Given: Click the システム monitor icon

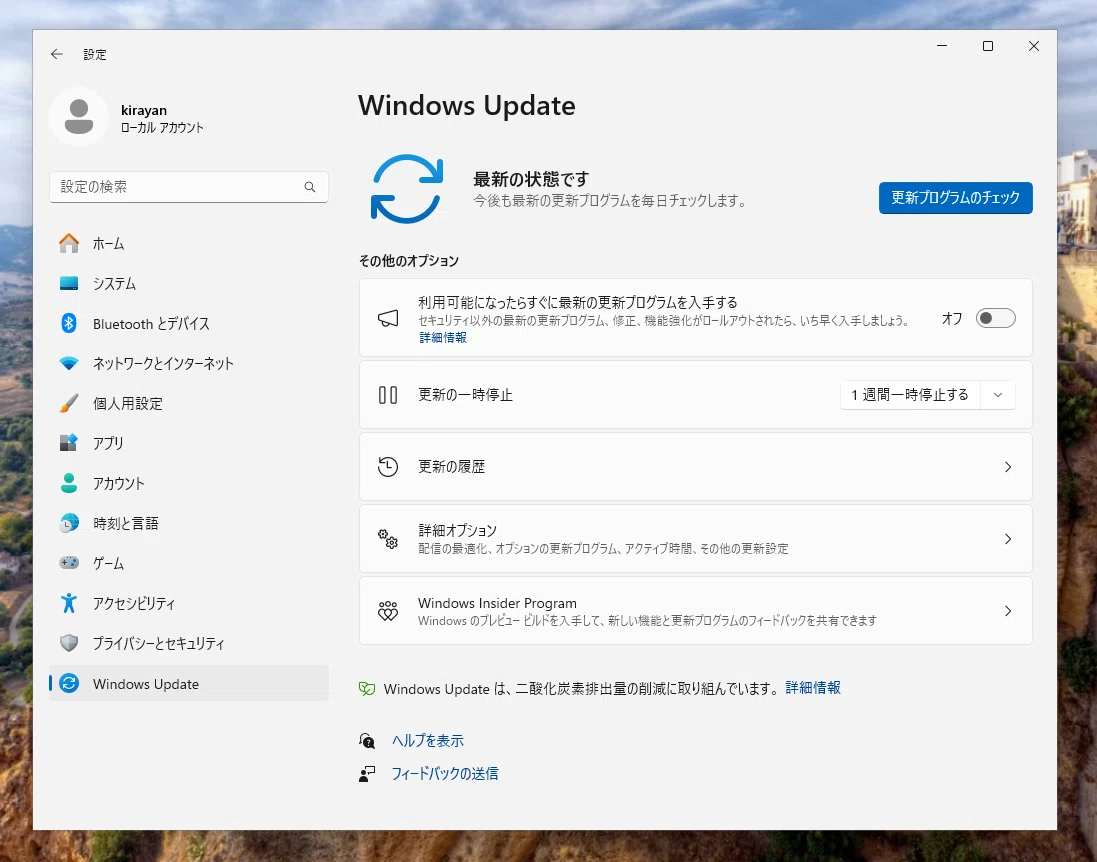Looking at the screenshot, I should pyautogui.click(x=69, y=283).
